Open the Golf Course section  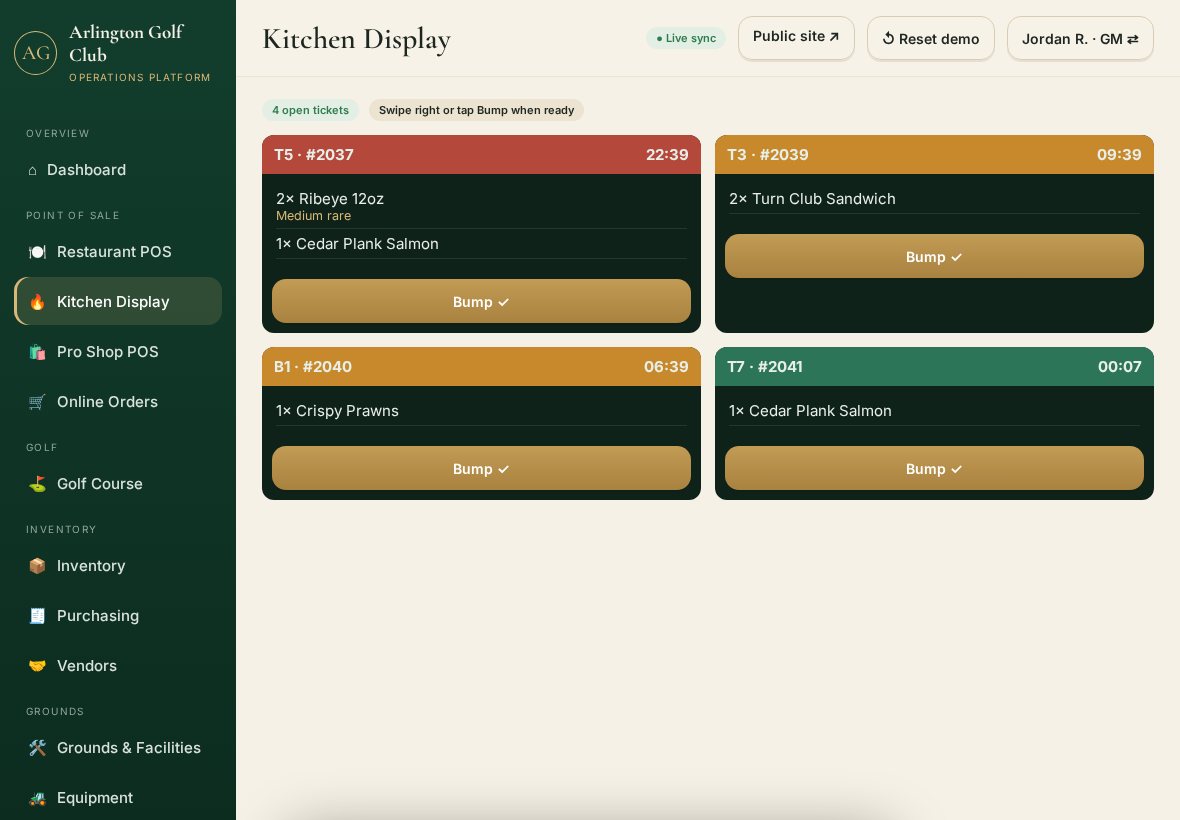(118, 484)
